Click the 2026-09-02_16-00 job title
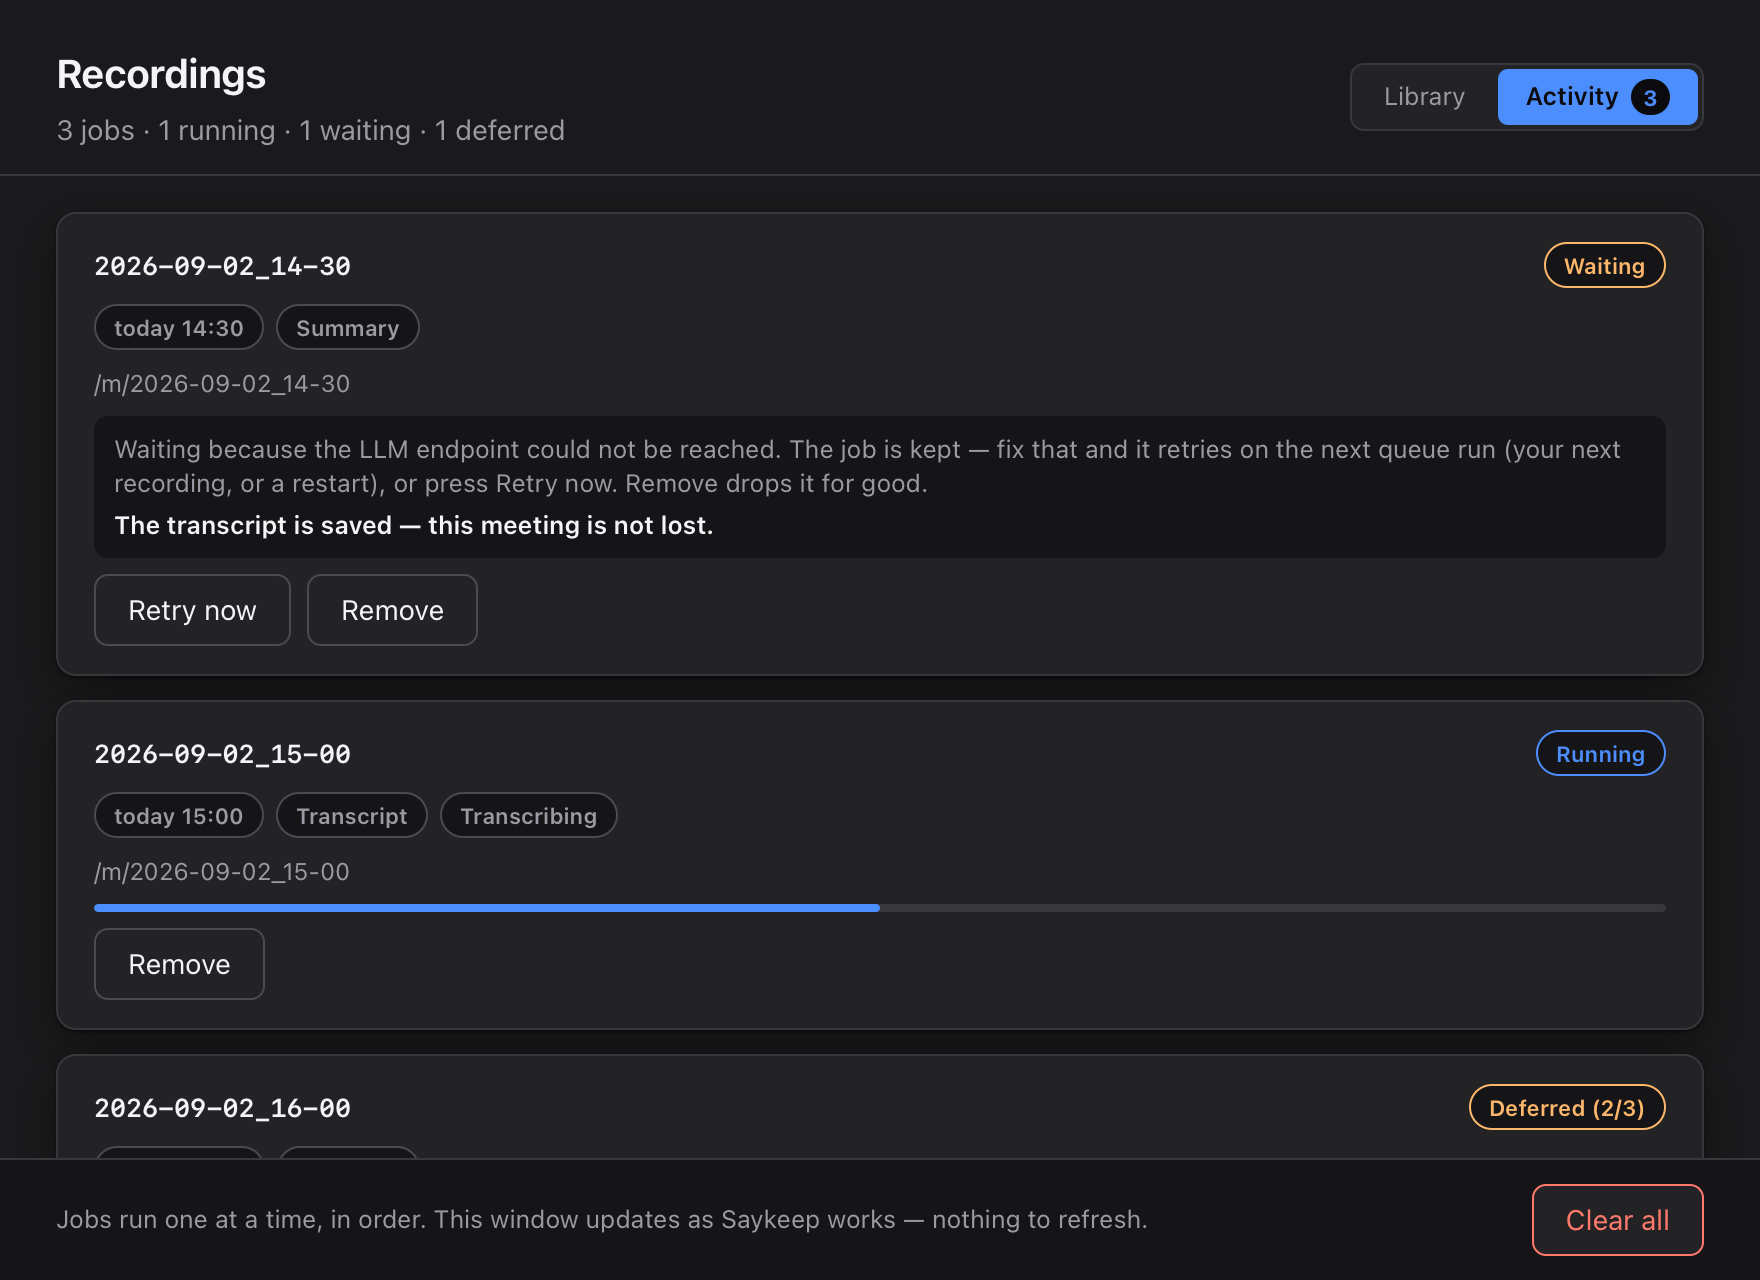1760x1280 pixels. (x=222, y=1108)
